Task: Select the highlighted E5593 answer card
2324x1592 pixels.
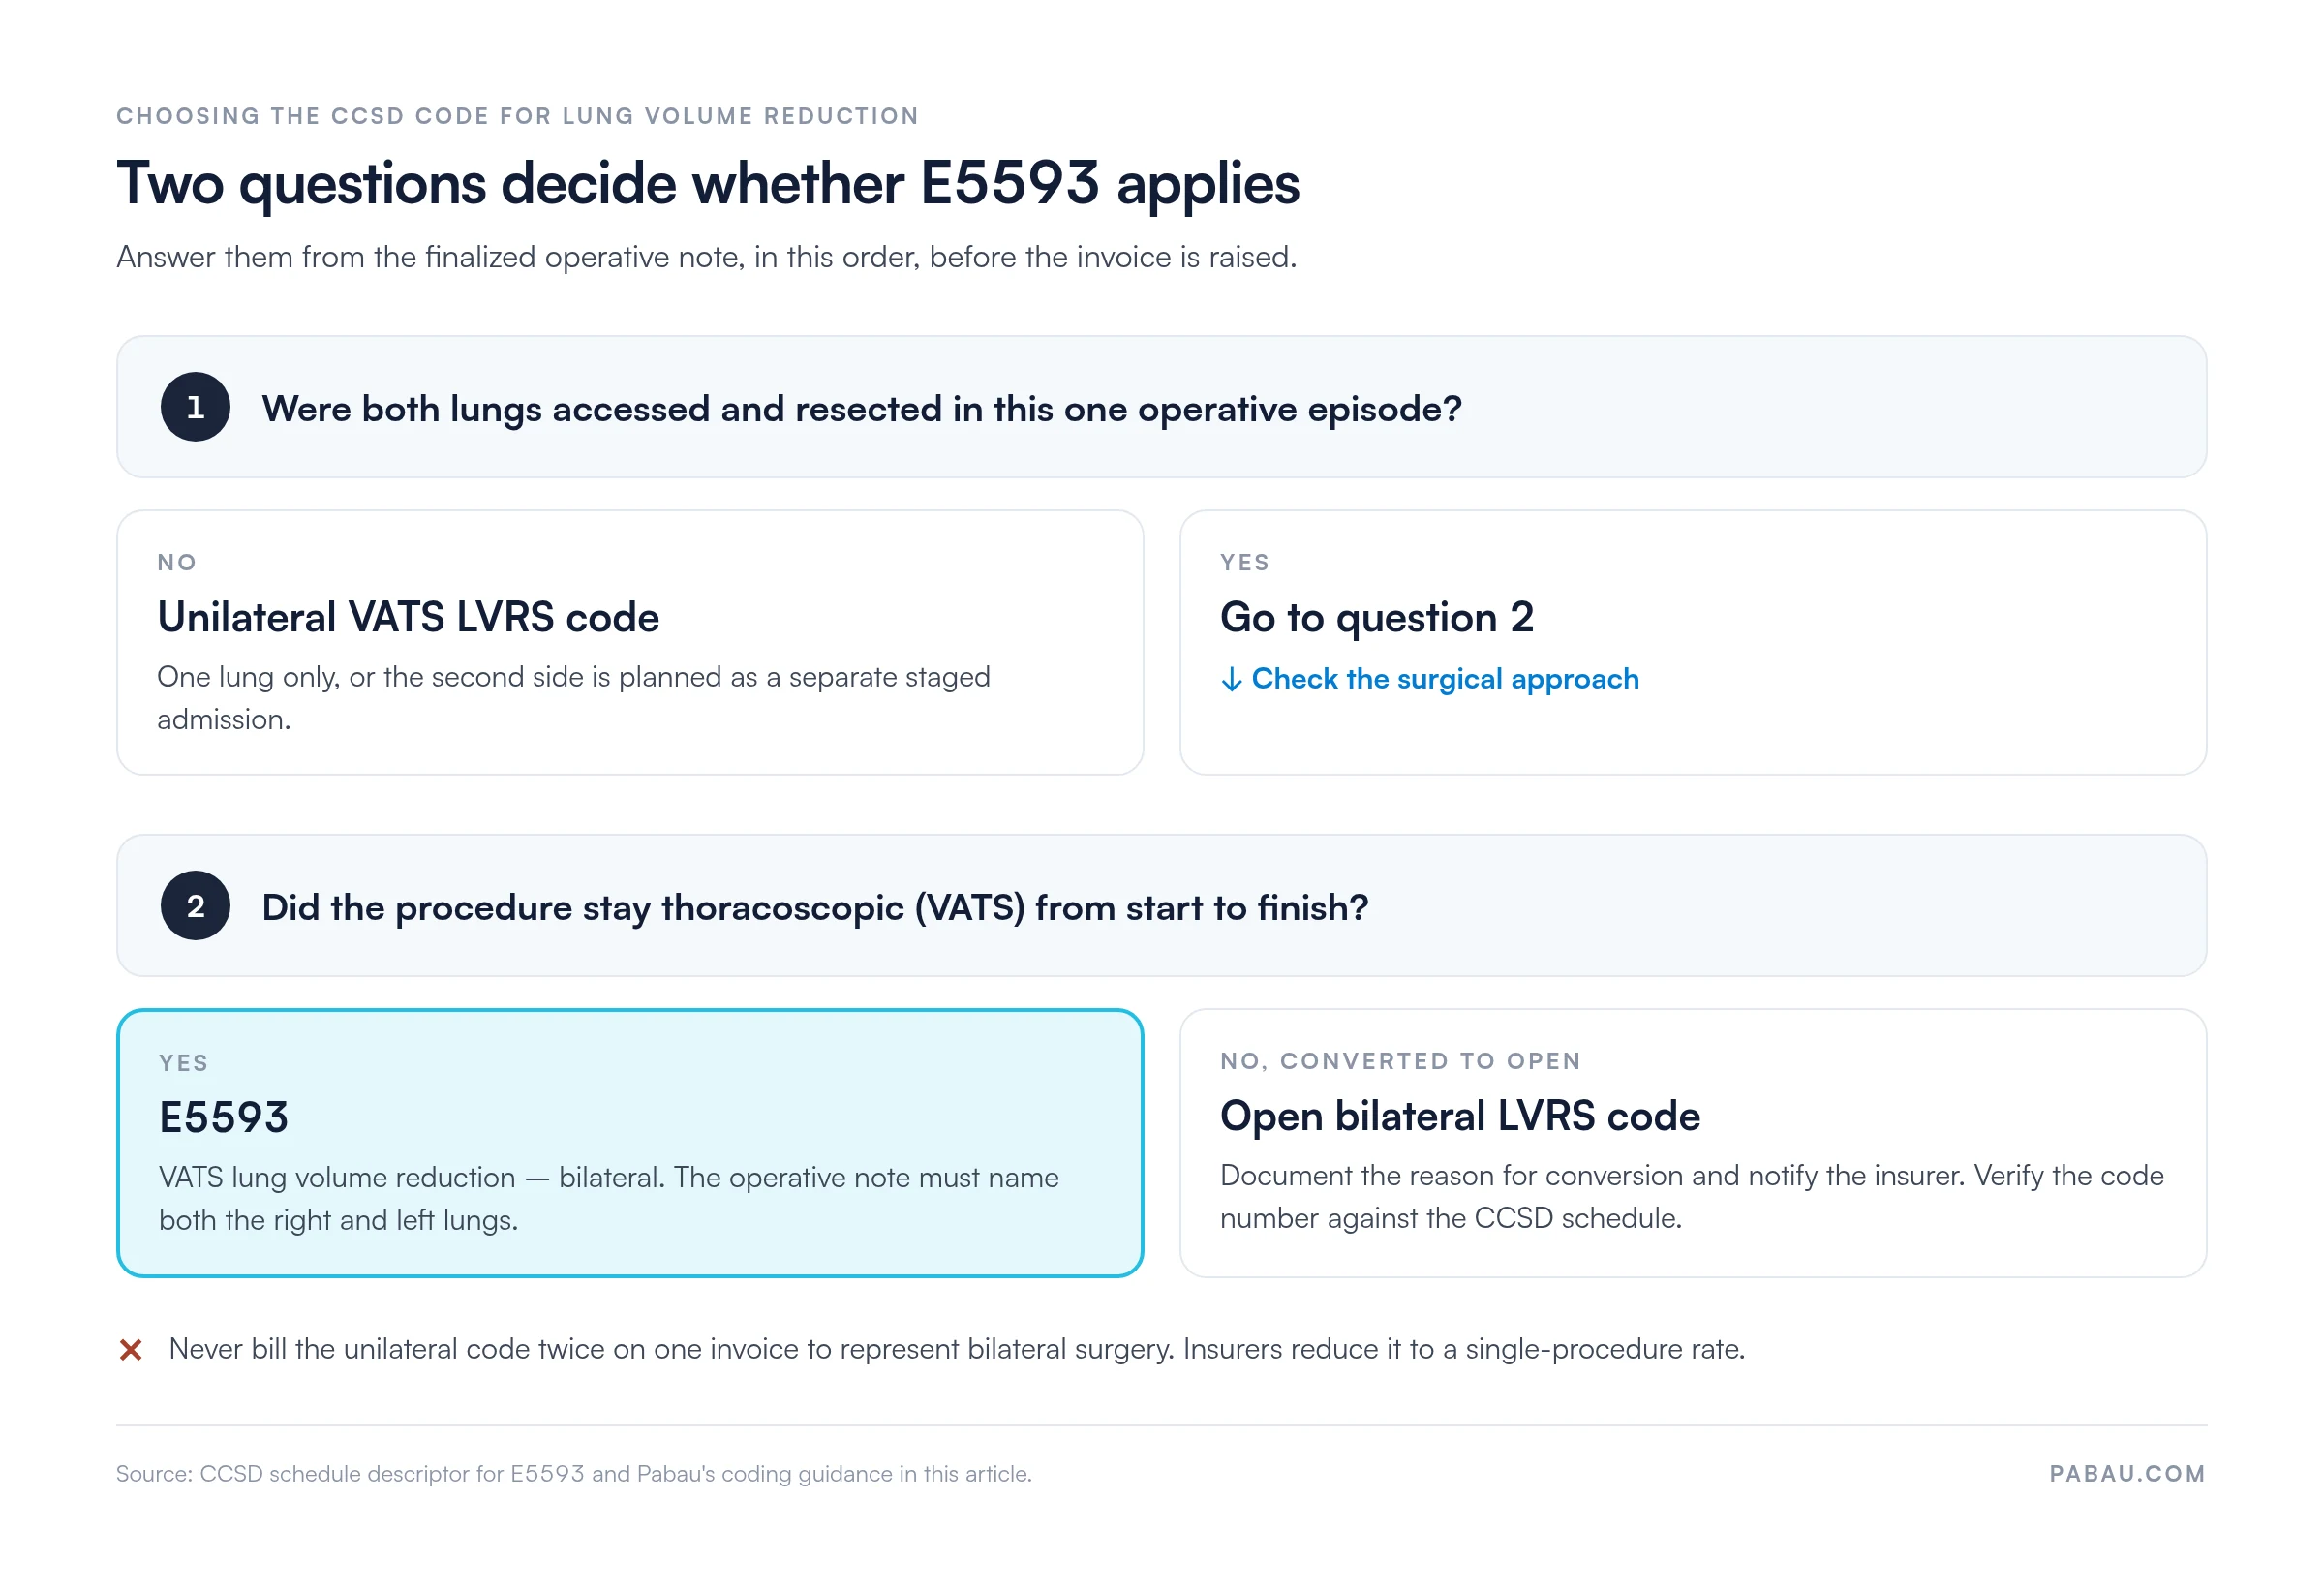Action: click(630, 1143)
